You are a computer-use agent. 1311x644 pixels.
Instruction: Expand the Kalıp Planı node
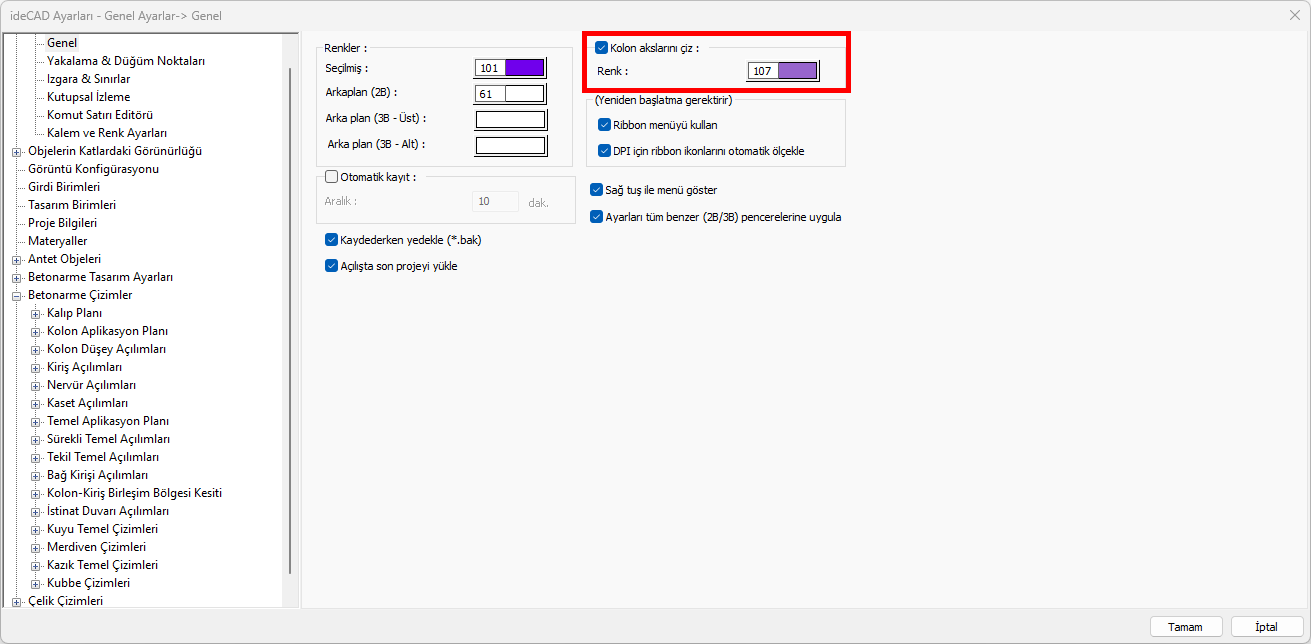[x=35, y=314]
